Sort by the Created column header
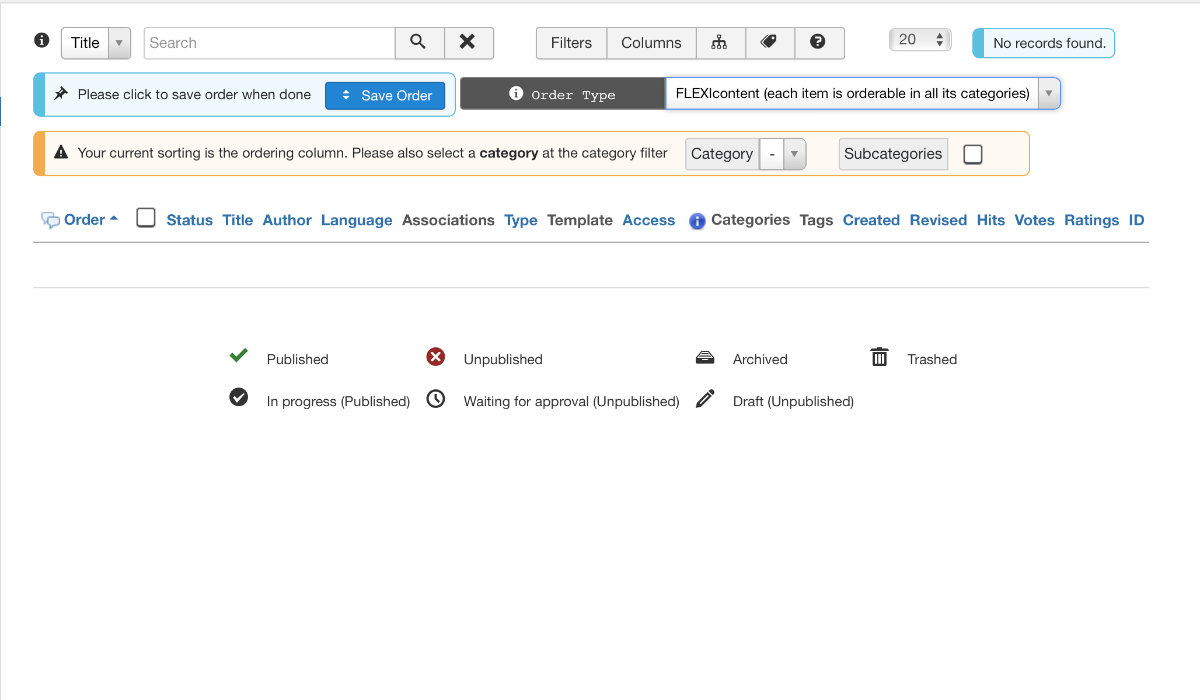The width and height of the screenshot is (1200, 700). click(x=870, y=220)
